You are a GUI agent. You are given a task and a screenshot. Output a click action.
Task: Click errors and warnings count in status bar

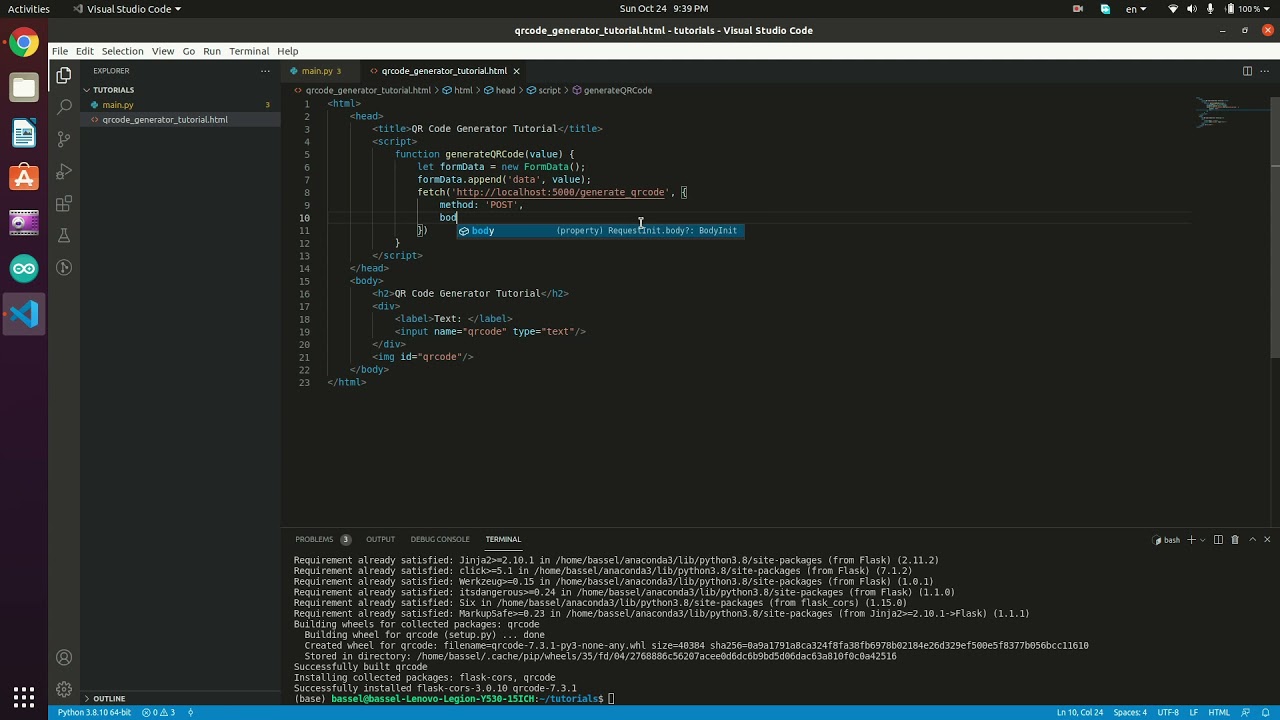[158, 712]
